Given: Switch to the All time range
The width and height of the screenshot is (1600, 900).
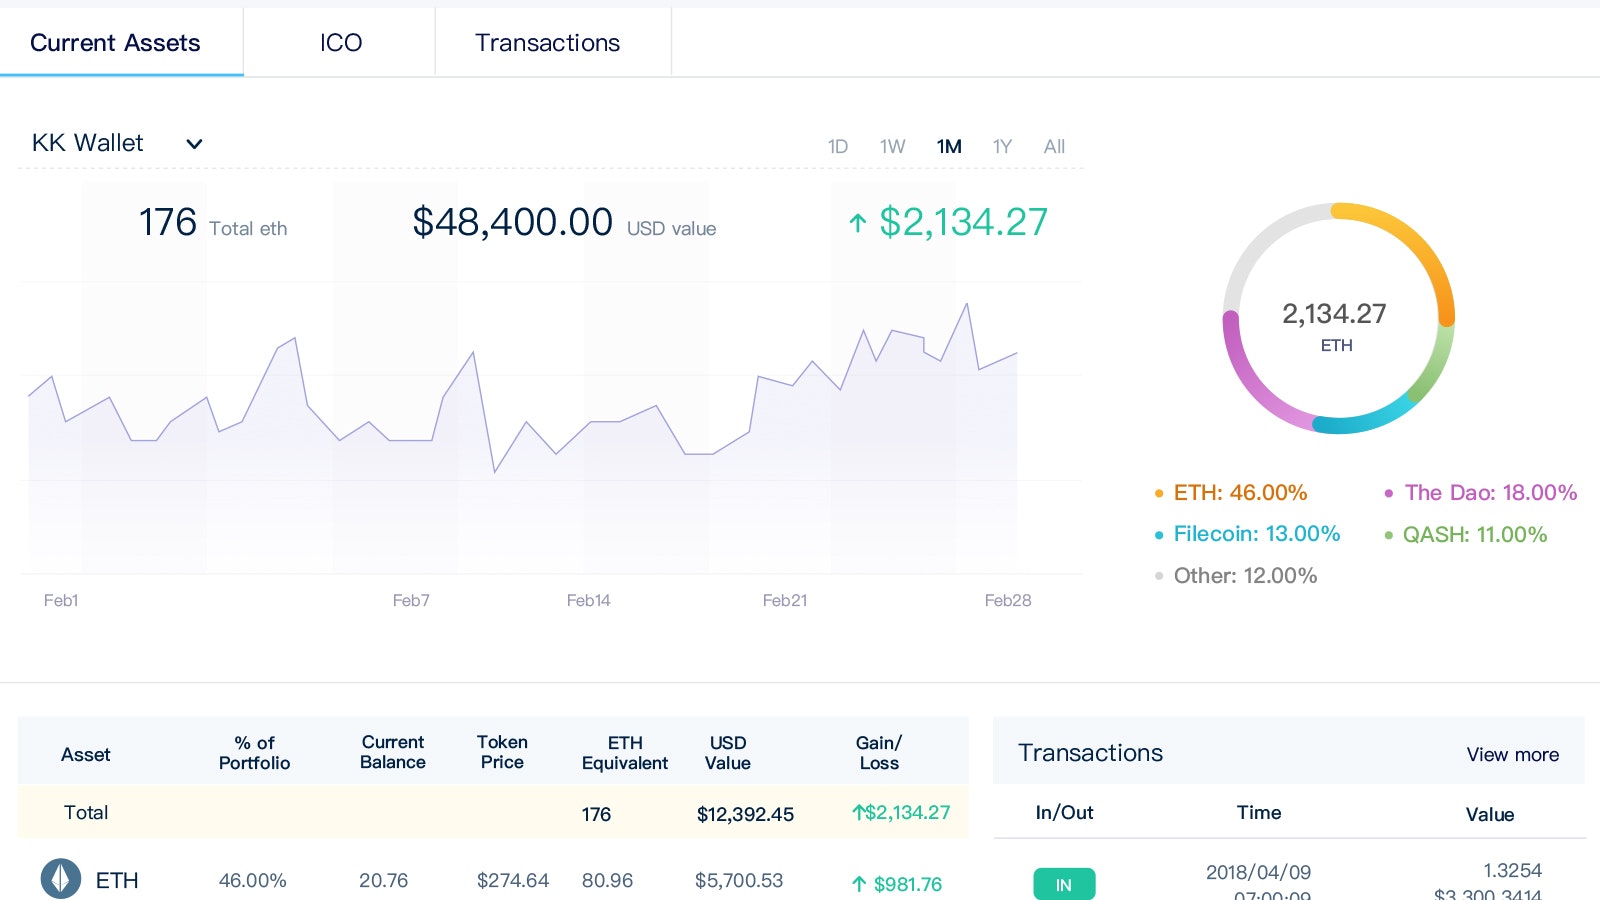Looking at the screenshot, I should click(1053, 146).
